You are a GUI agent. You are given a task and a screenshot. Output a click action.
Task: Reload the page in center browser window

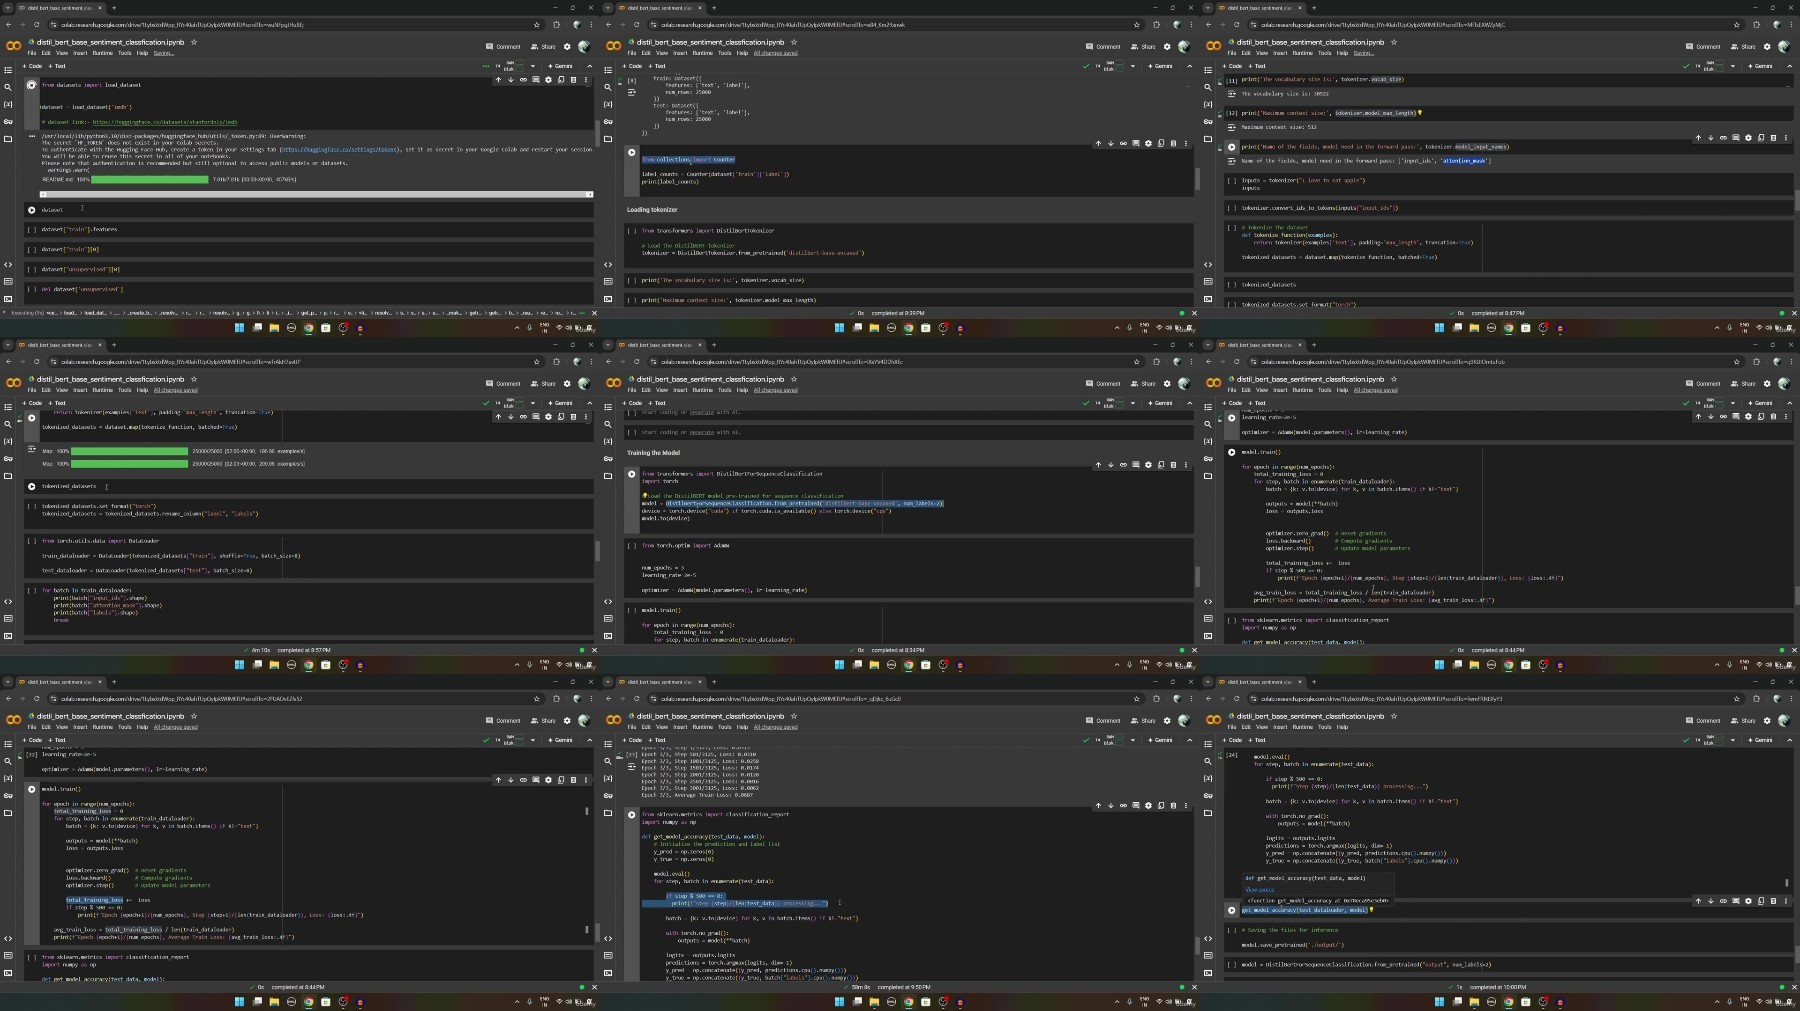coord(637,362)
